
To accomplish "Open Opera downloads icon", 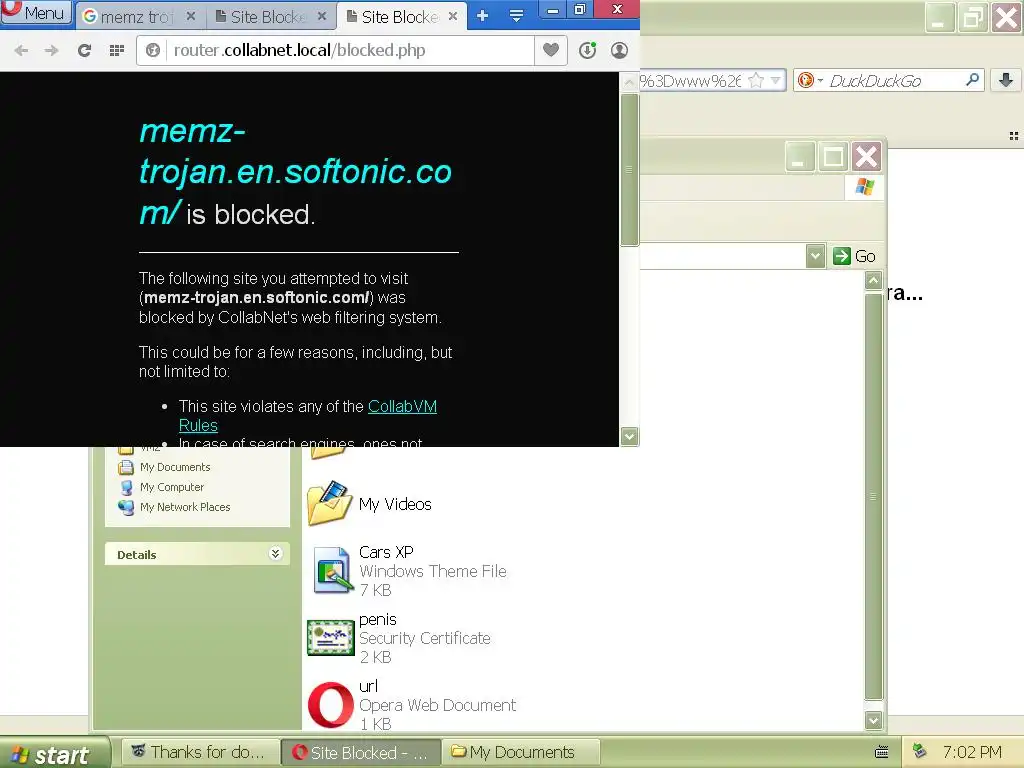I will (x=587, y=50).
